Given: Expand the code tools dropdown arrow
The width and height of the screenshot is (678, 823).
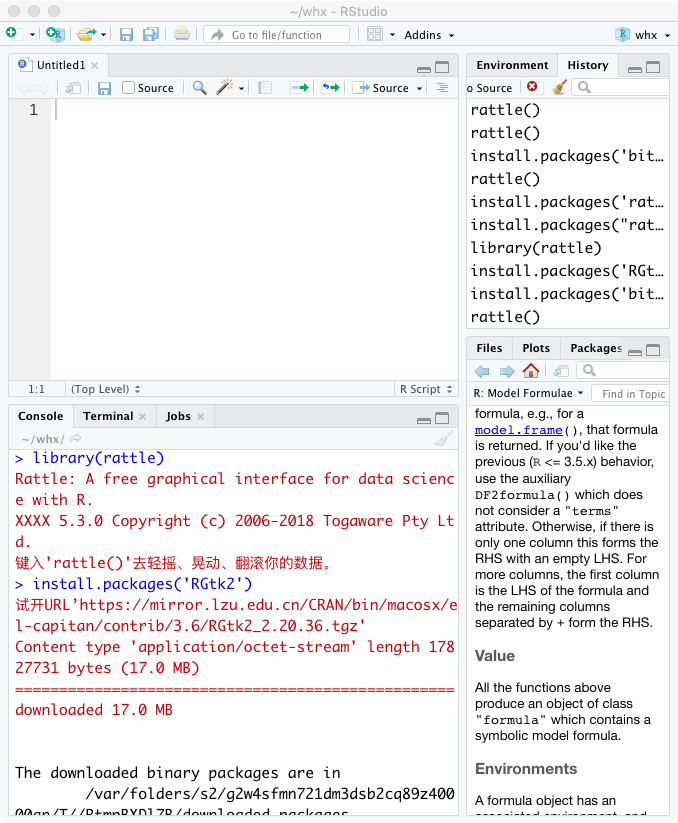Looking at the screenshot, I should pyautogui.click(x=241, y=89).
